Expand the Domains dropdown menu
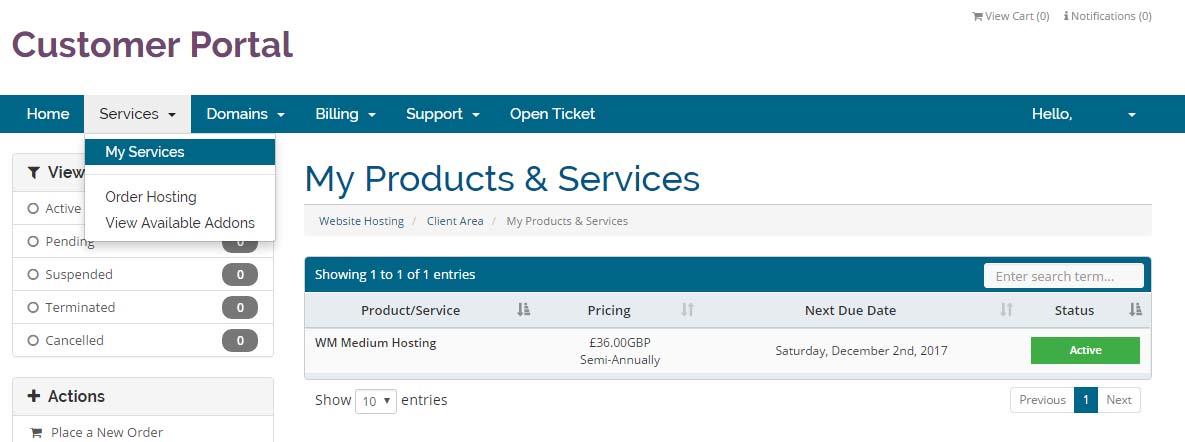This screenshot has height=442, width=1185. pyautogui.click(x=245, y=114)
